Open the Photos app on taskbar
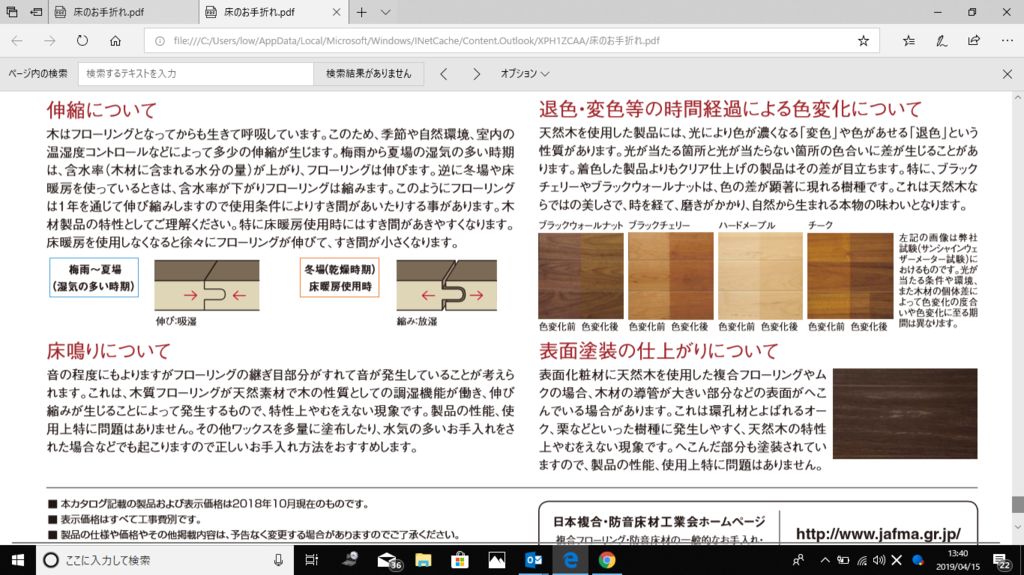This screenshot has height=575, width=1024. pyautogui.click(x=496, y=560)
